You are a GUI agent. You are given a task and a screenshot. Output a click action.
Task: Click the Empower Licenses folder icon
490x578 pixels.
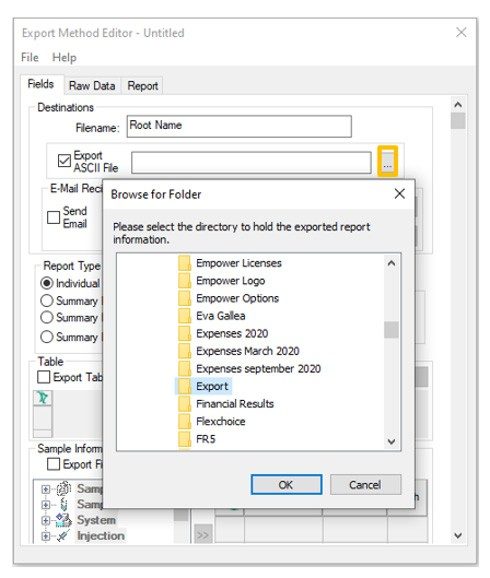(184, 263)
